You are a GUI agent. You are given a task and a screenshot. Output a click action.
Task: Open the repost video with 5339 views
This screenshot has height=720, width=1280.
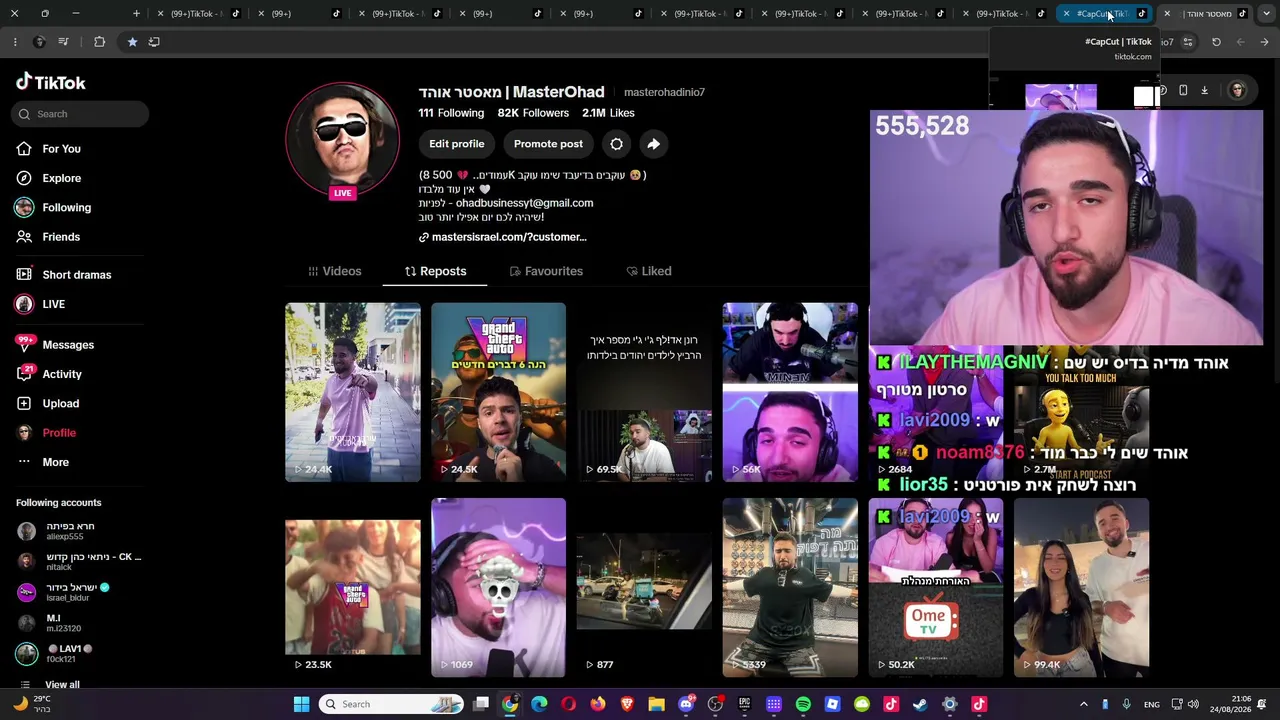pyautogui.click(x=790, y=588)
